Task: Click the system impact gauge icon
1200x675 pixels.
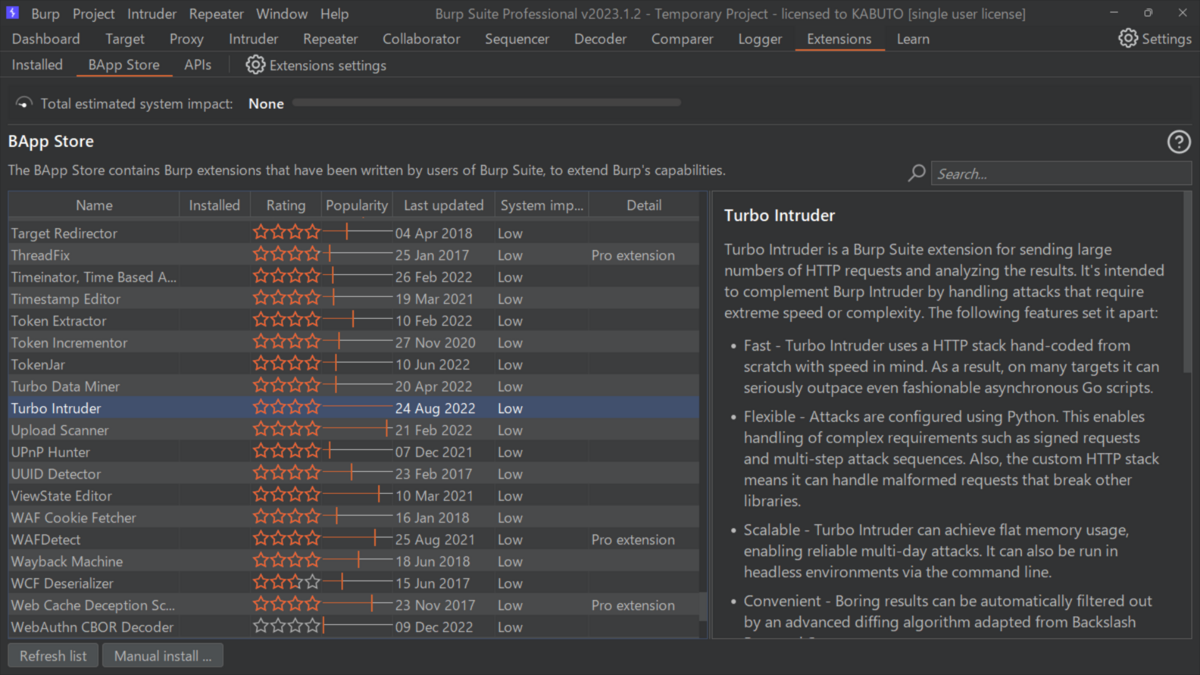Action: pyautogui.click(x=22, y=101)
